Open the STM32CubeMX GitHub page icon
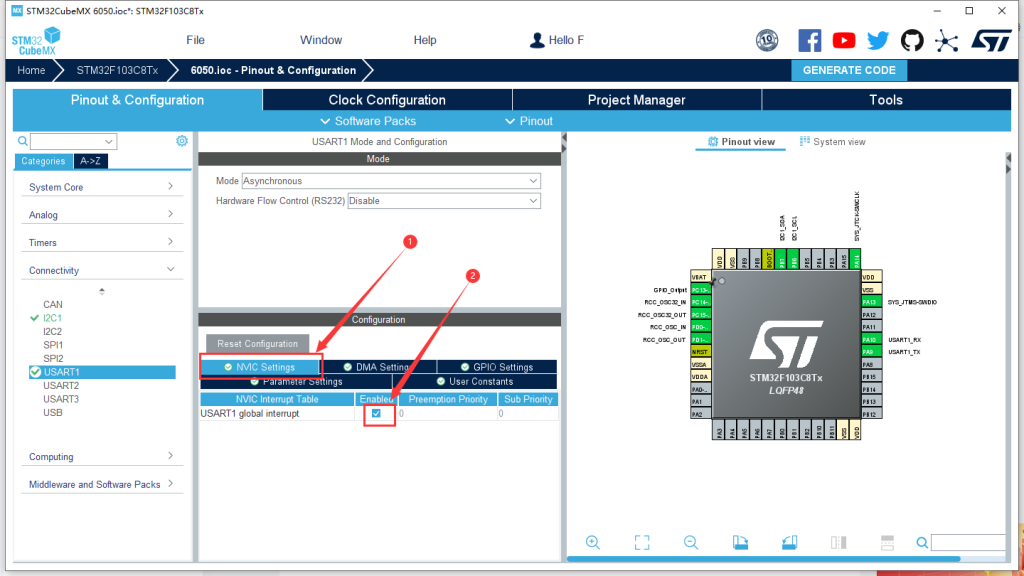1024x576 pixels. pos(911,40)
